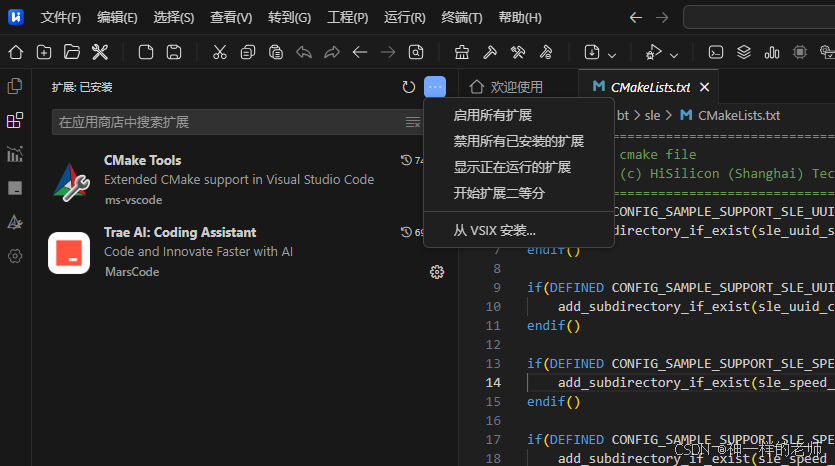This screenshot has width=835, height=466.
Task: Go back with top navigation arrow
Action: [x=635, y=18]
